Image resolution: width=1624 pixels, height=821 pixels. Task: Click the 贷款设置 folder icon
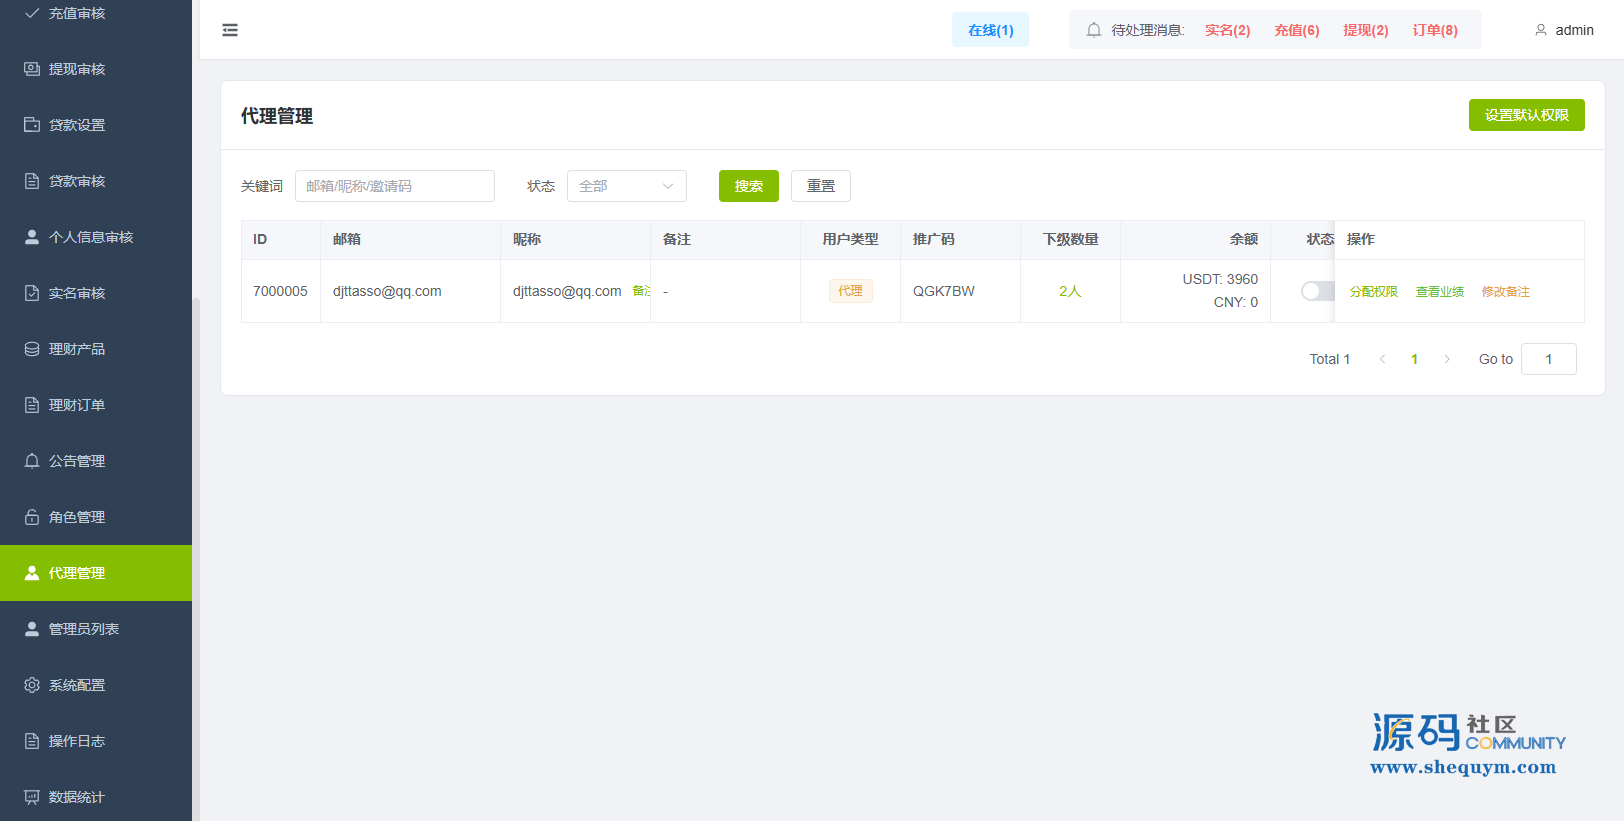32,125
